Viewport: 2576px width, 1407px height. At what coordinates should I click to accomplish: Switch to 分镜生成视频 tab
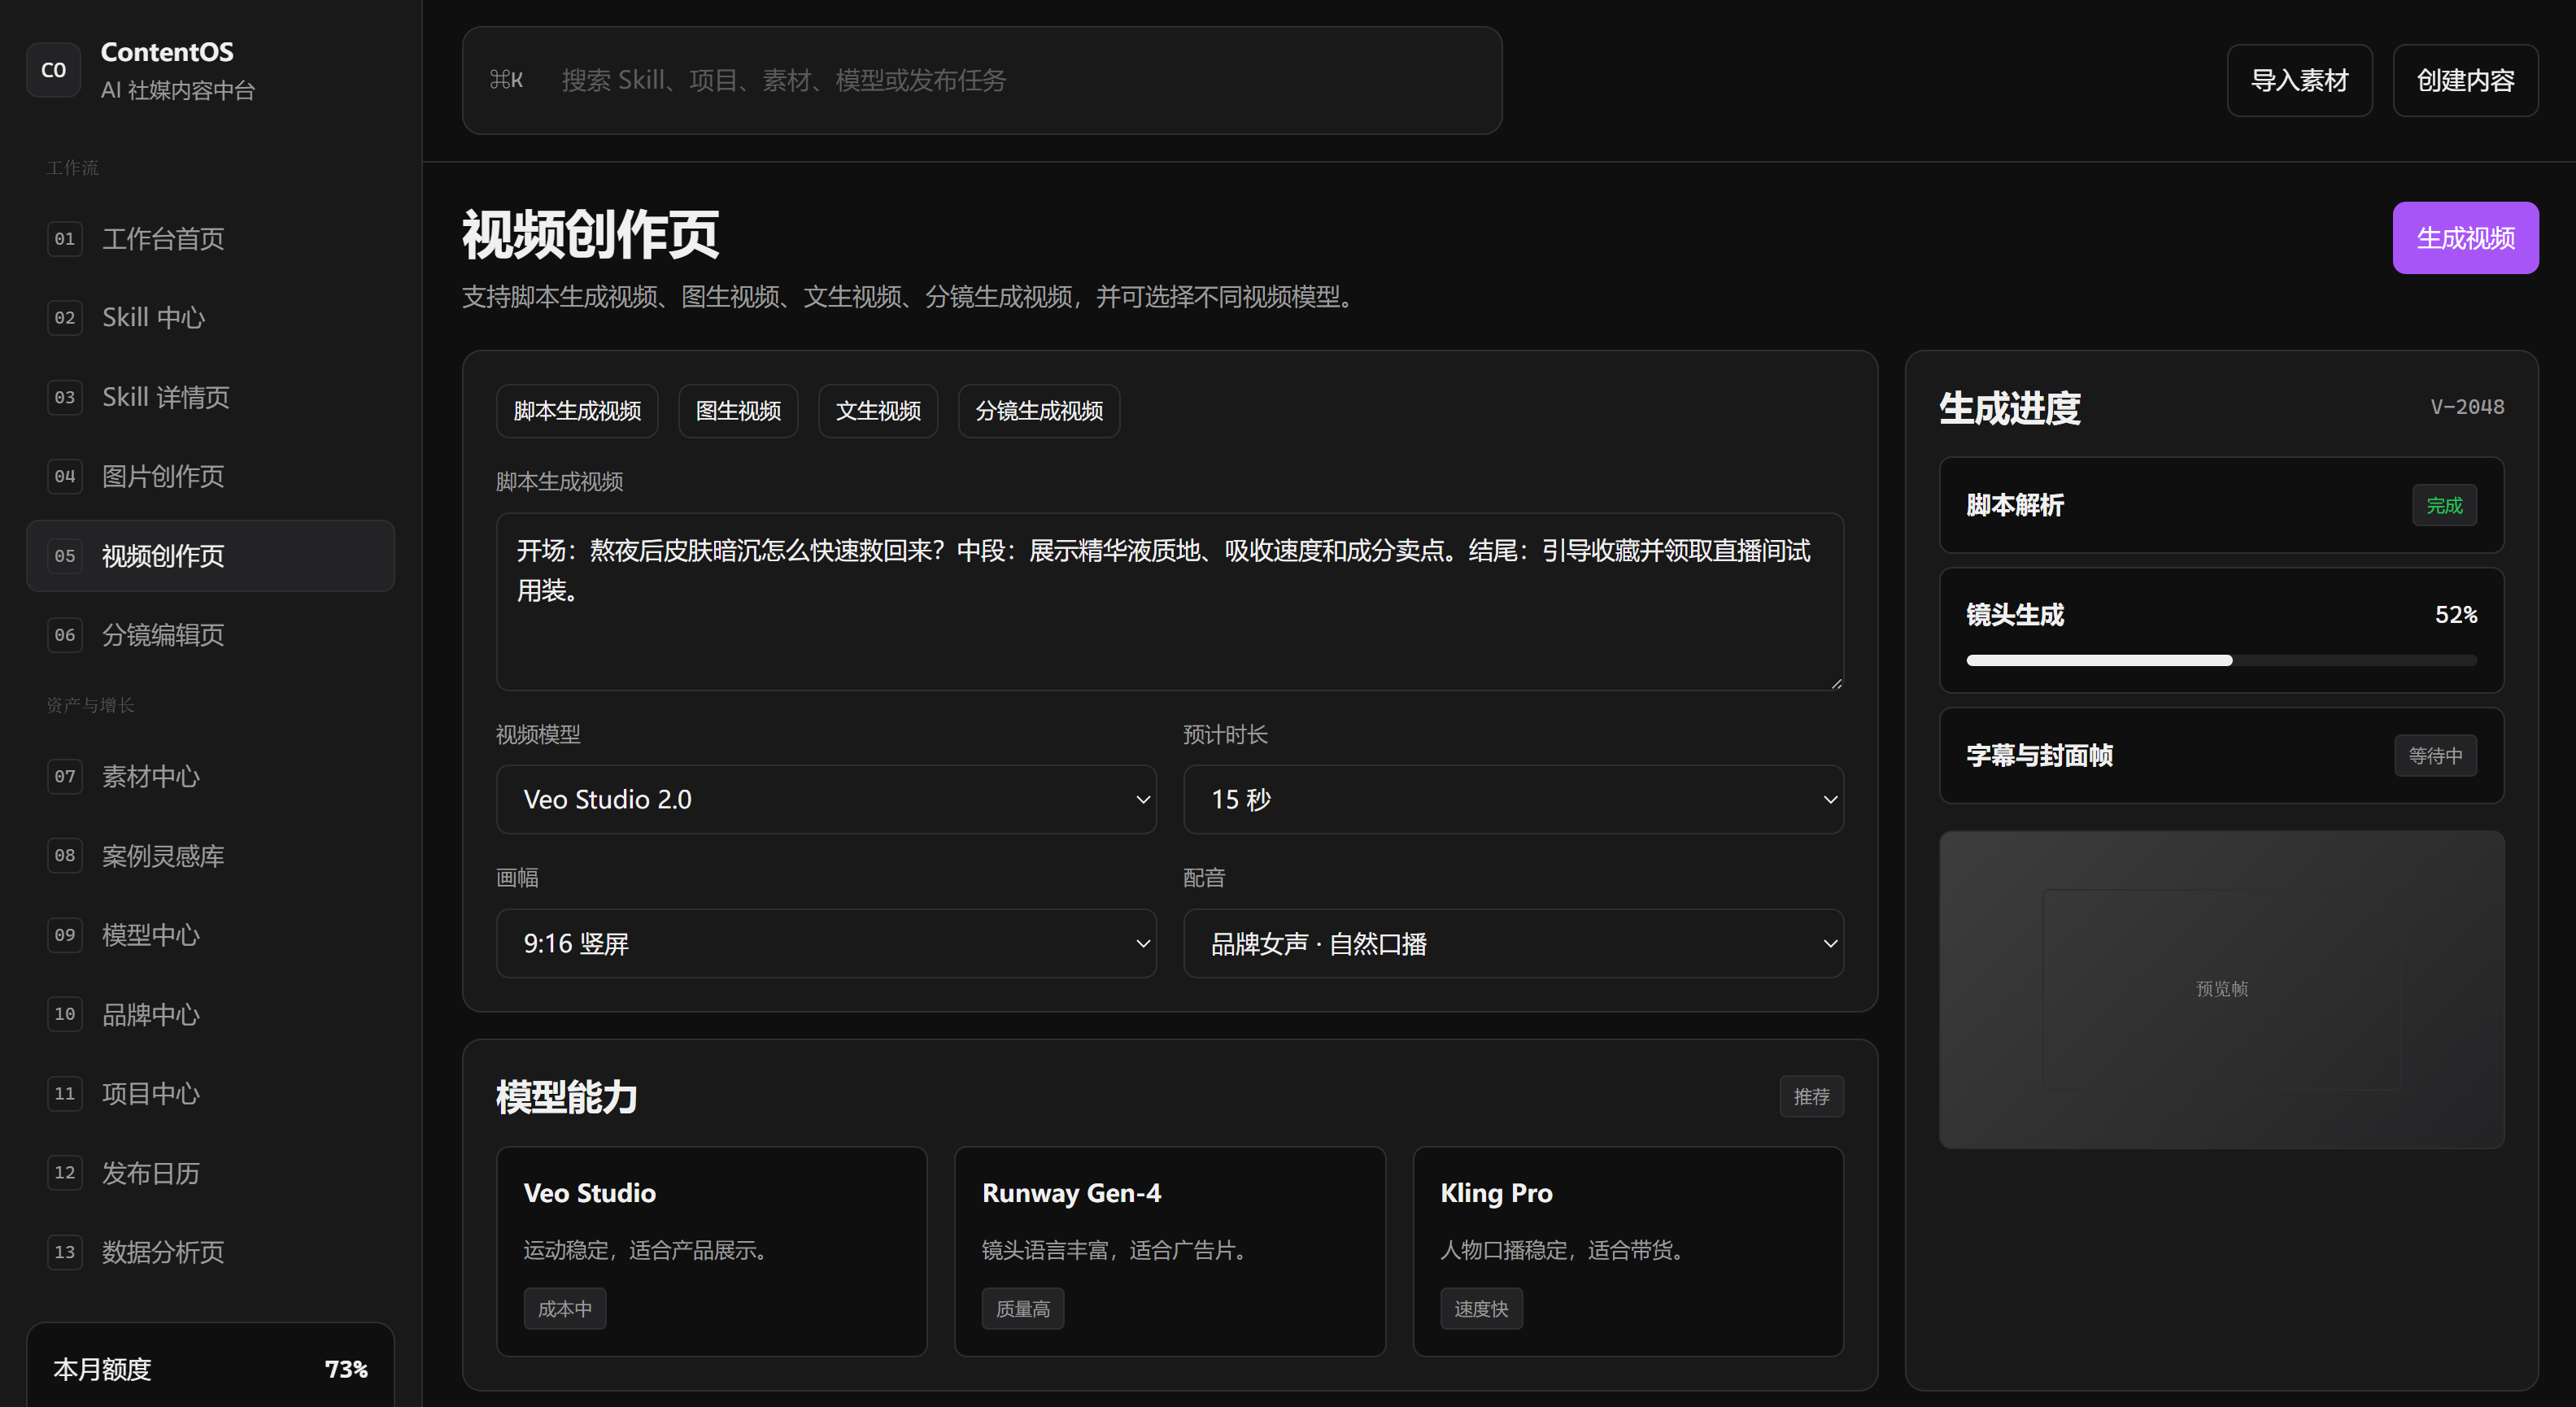point(1039,411)
